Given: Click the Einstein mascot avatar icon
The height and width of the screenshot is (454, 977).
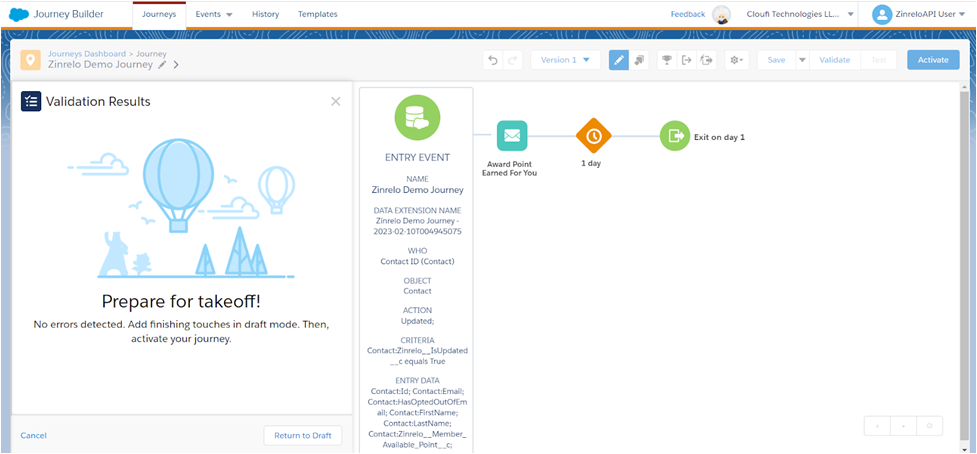Looking at the screenshot, I should tap(722, 15).
